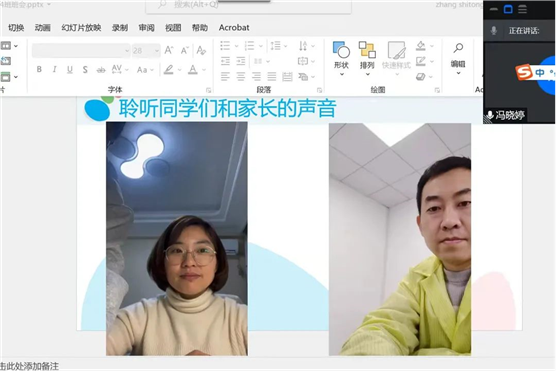Apply text highlight color
Viewport: 556px width, 371px height.
[169, 70]
